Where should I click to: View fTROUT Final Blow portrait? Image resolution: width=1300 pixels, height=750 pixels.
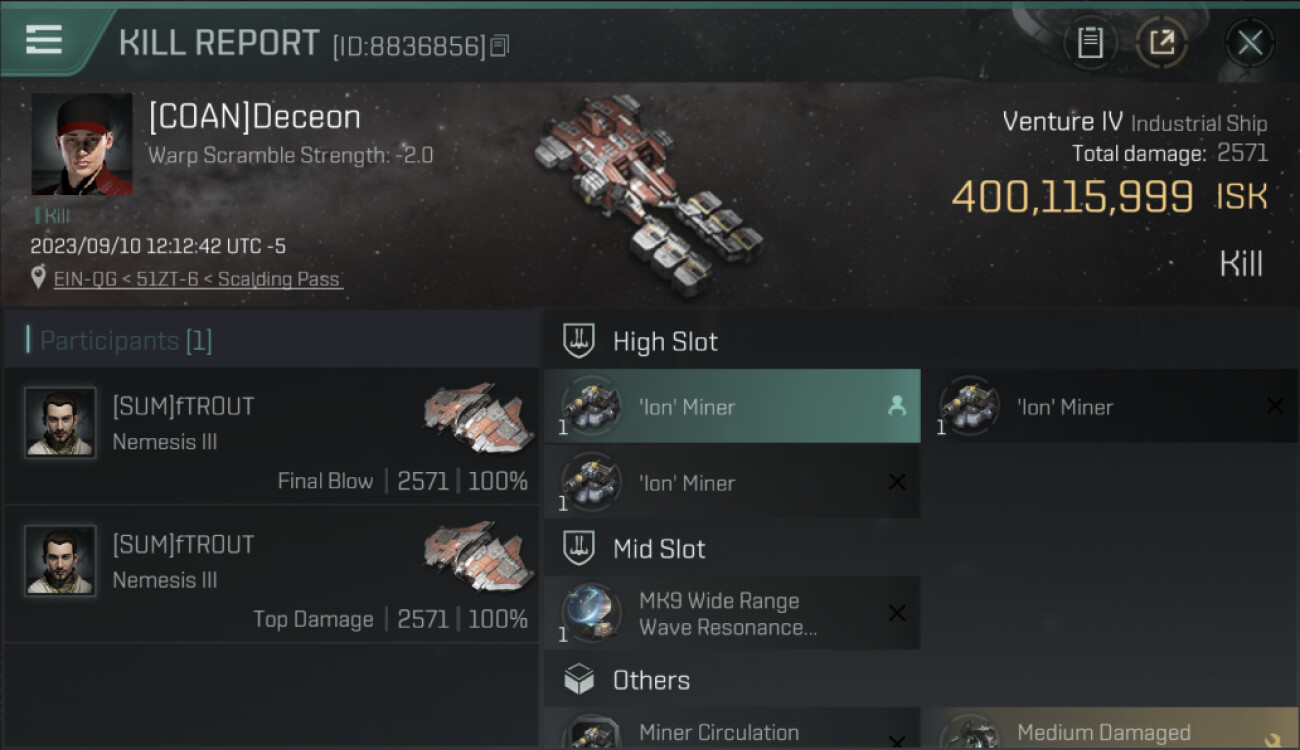click(x=61, y=423)
